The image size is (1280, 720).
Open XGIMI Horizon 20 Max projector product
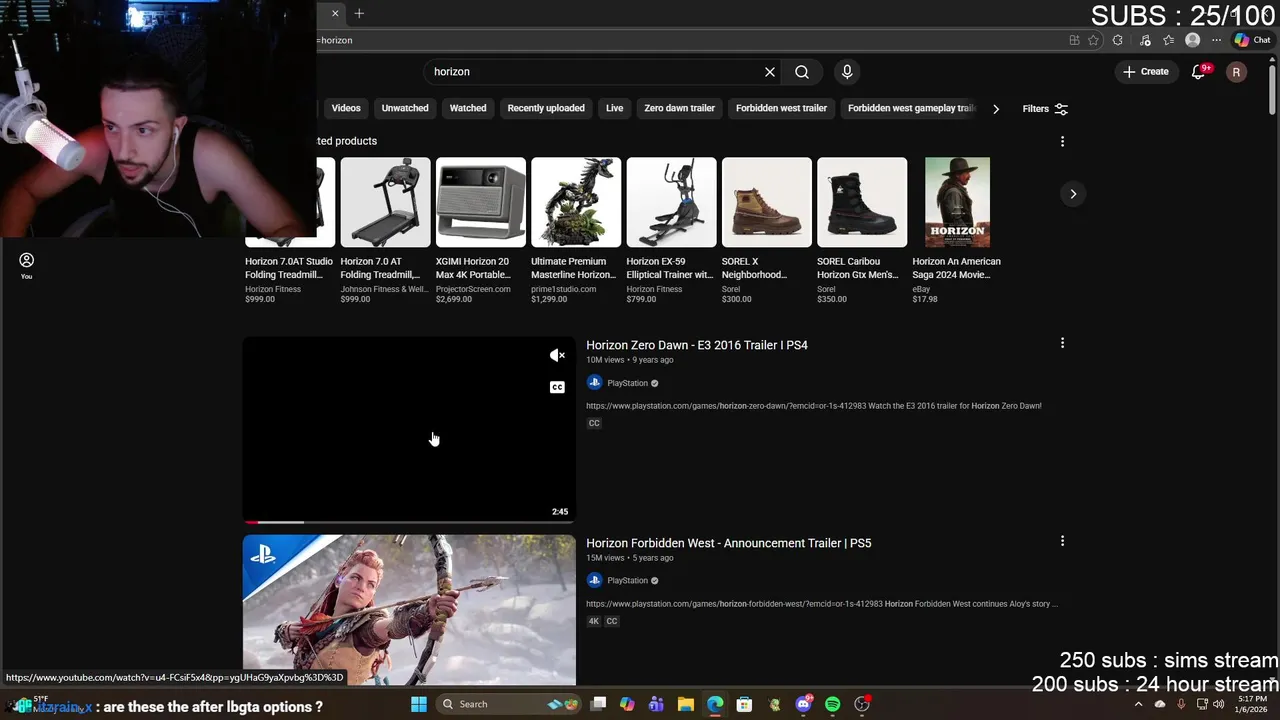point(480,231)
